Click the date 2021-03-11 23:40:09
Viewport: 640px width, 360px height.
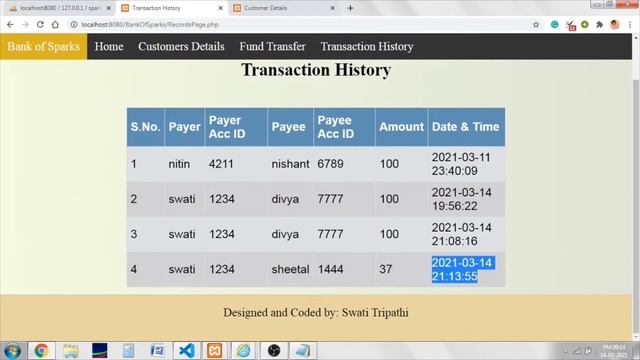point(461,164)
